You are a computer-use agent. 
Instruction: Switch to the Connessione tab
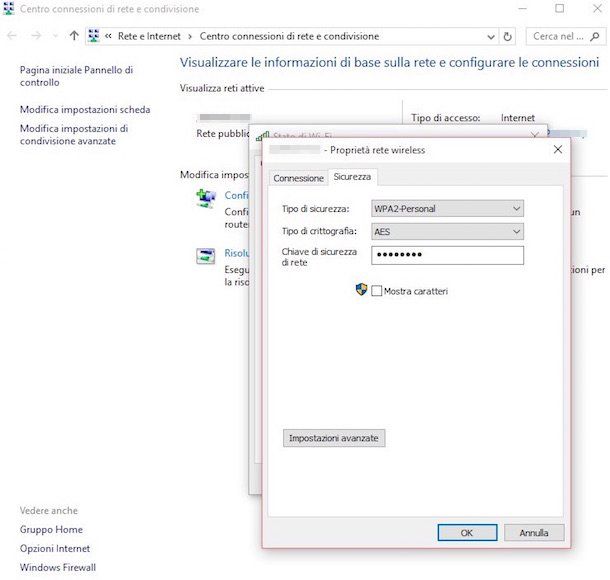pyautogui.click(x=298, y=178)
